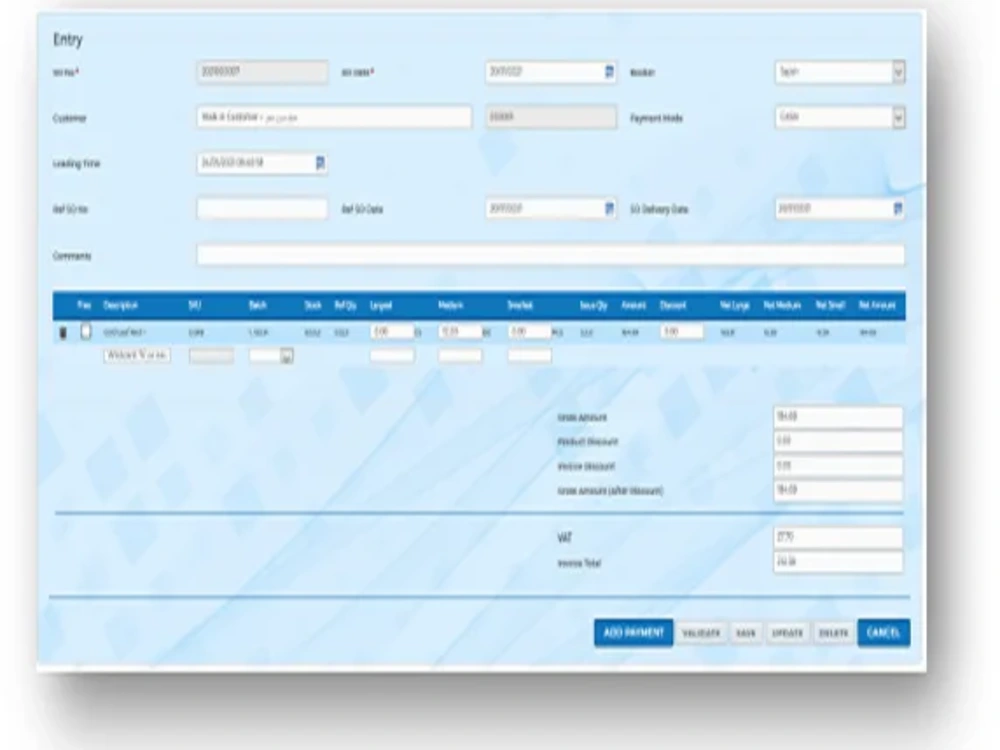1000x750 pixels.
Task: Focus the Smallest field in the new item row
Action: (529, 356)
